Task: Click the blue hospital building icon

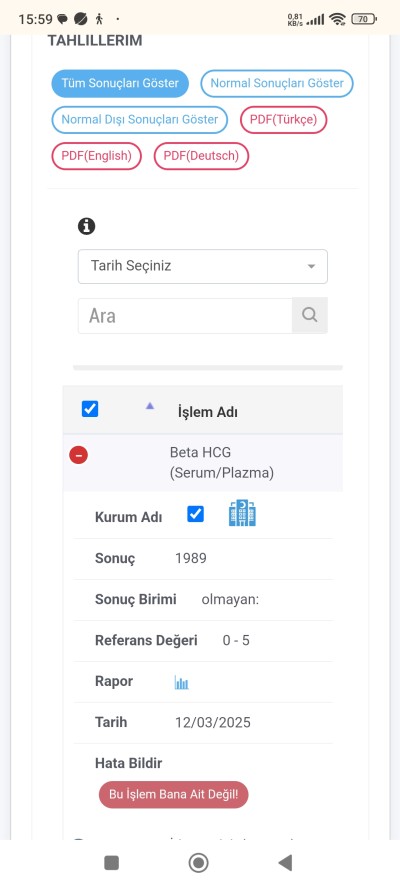Action: [x=242, y=513]
